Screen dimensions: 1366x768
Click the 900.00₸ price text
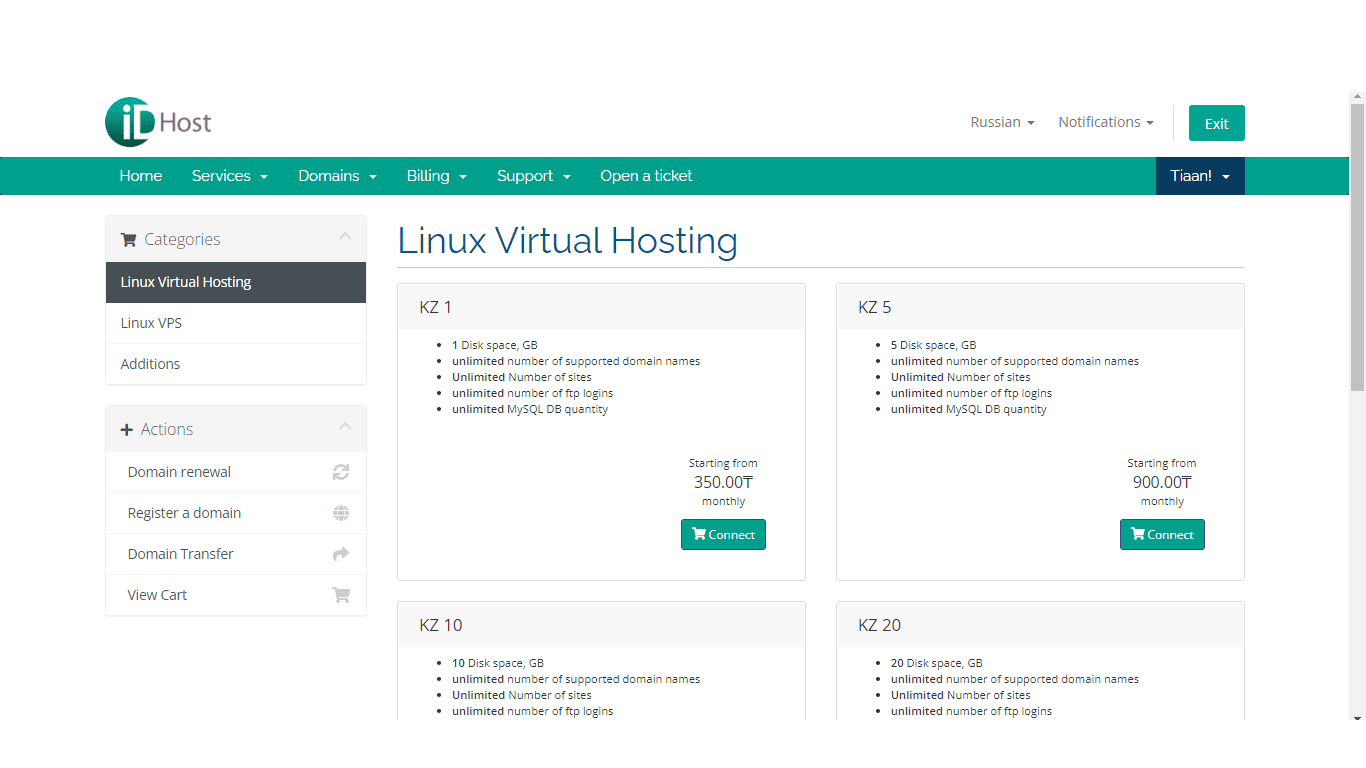tap(1162, 482)
